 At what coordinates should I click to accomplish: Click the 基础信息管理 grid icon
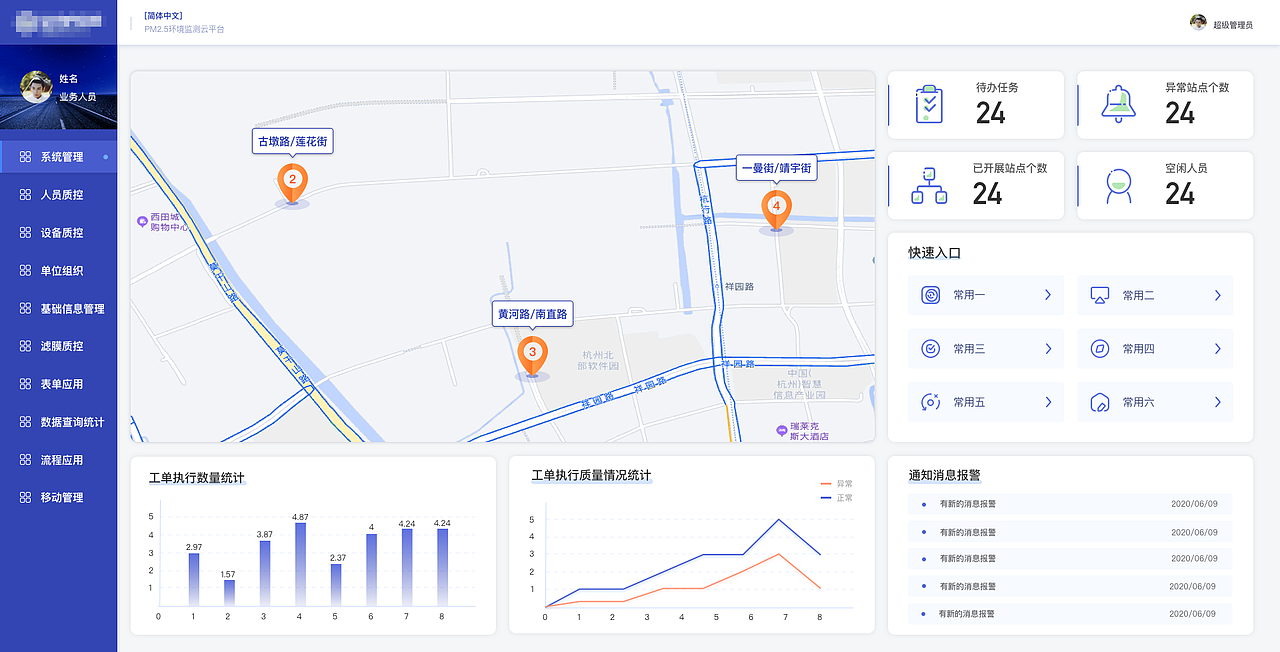click(x=25, y=309)
